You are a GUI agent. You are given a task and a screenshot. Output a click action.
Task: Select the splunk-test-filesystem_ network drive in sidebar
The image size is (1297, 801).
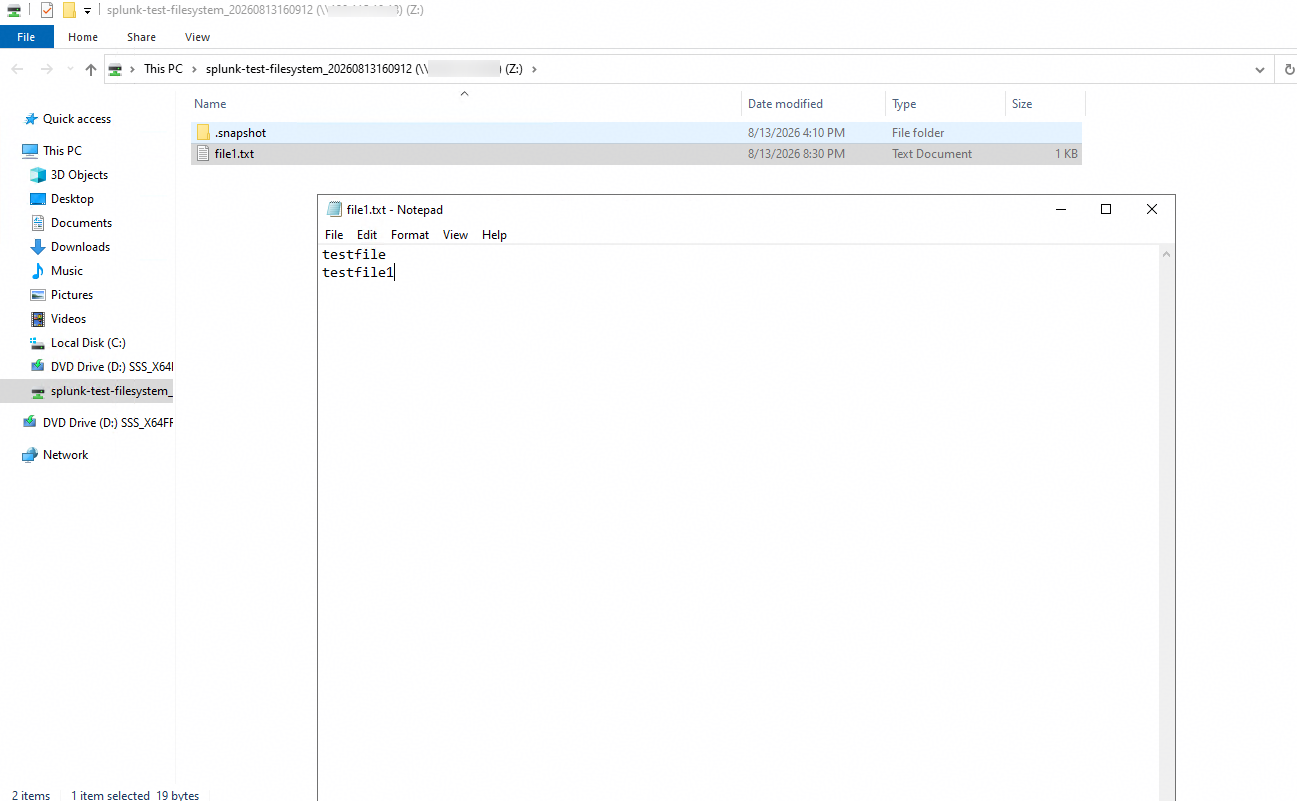coord(88,391)
